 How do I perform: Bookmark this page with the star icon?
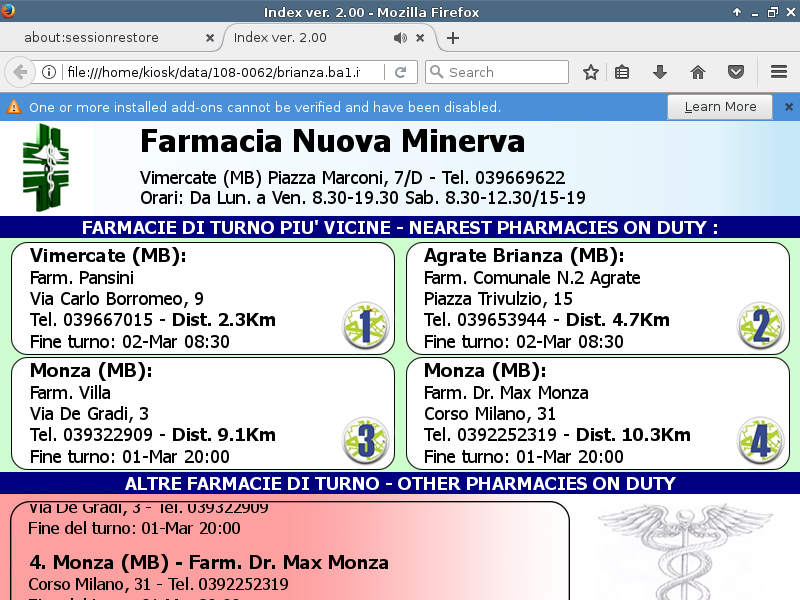(591, 72)
